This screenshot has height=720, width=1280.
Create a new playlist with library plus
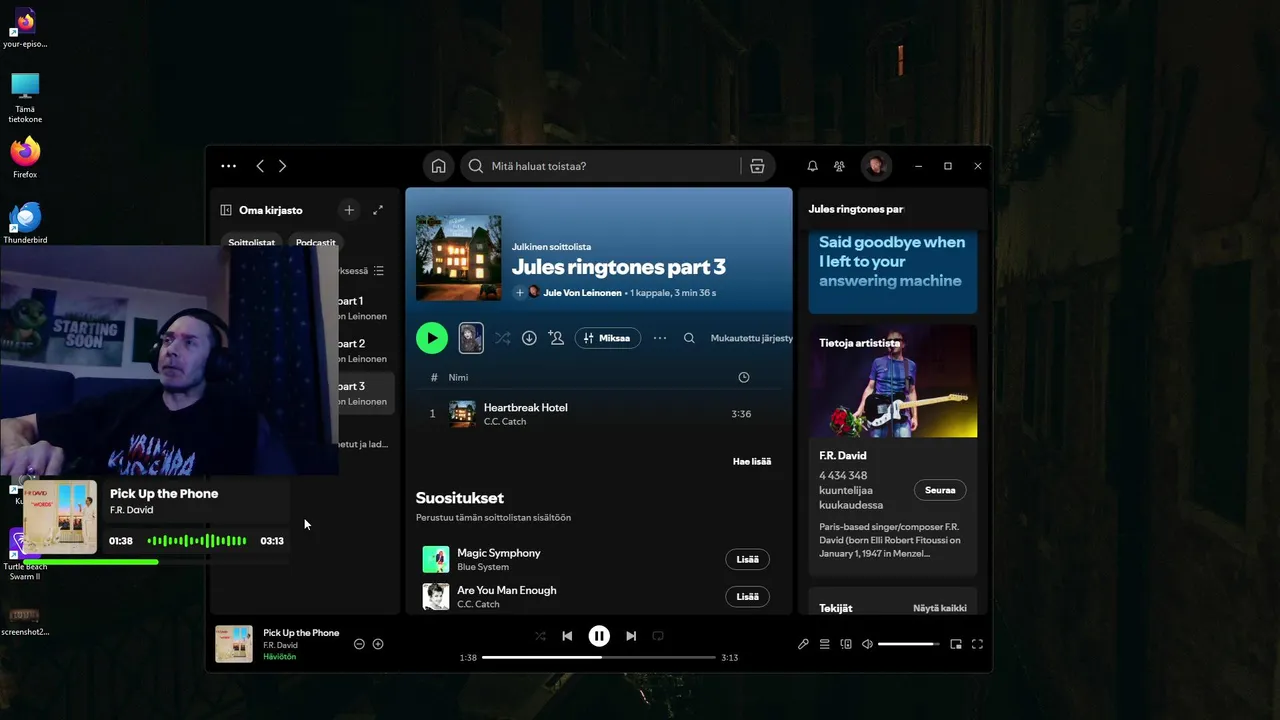349,210
